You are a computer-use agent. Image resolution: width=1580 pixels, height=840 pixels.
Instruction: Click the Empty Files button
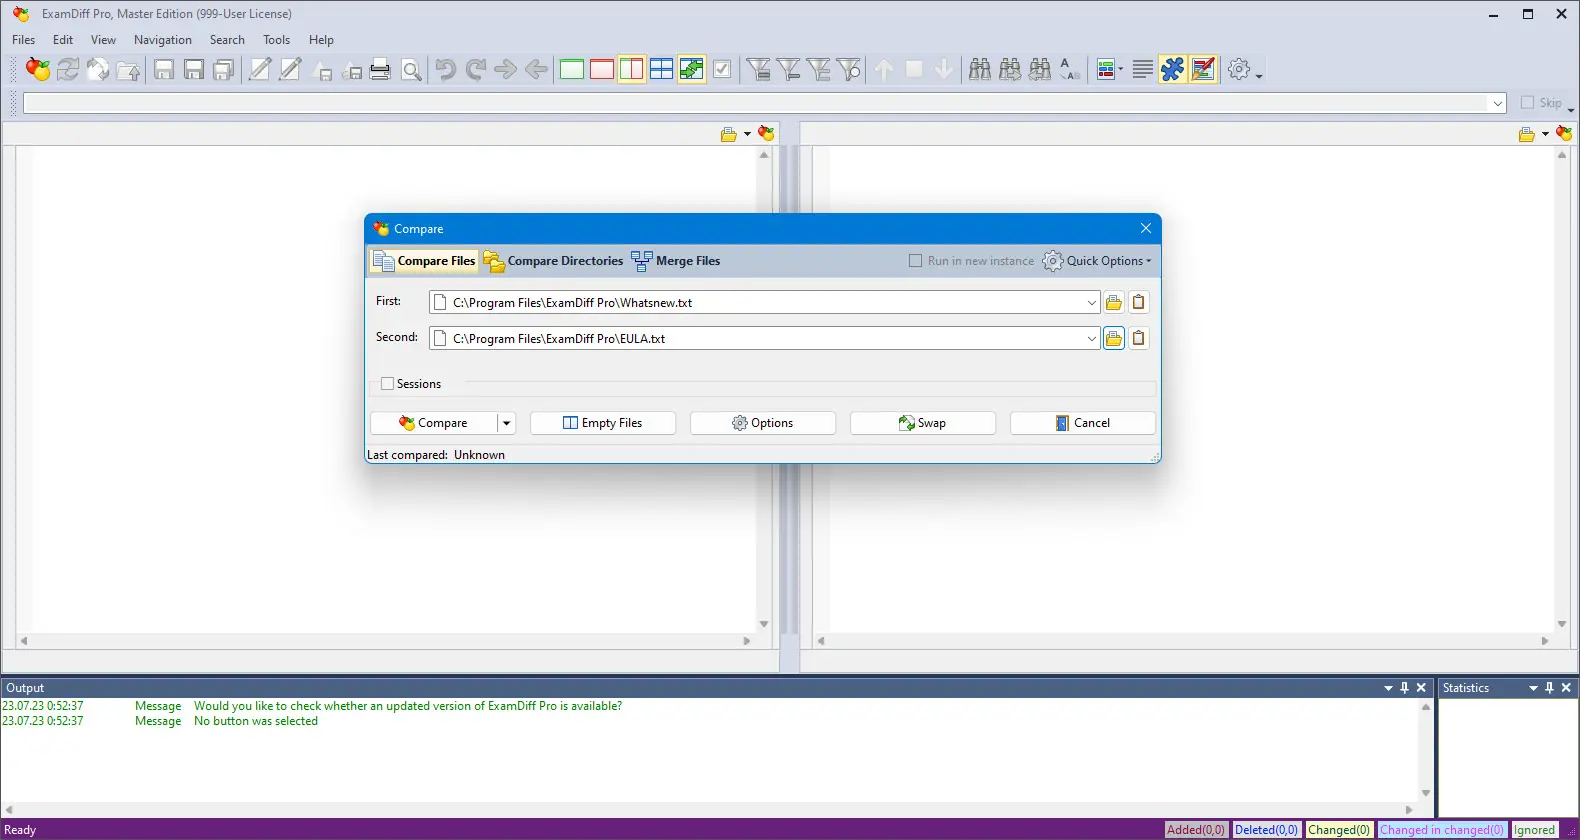pos(603,423)
